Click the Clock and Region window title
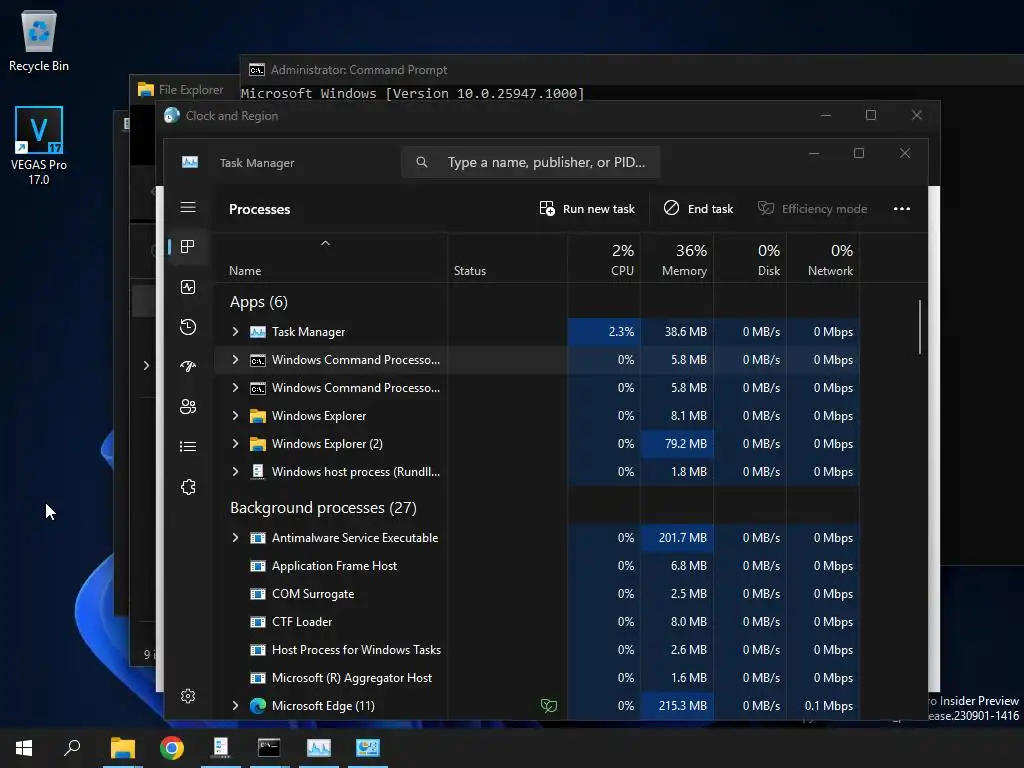The height and width of the screenshot is (768, 1024). (x=232, y=116)
